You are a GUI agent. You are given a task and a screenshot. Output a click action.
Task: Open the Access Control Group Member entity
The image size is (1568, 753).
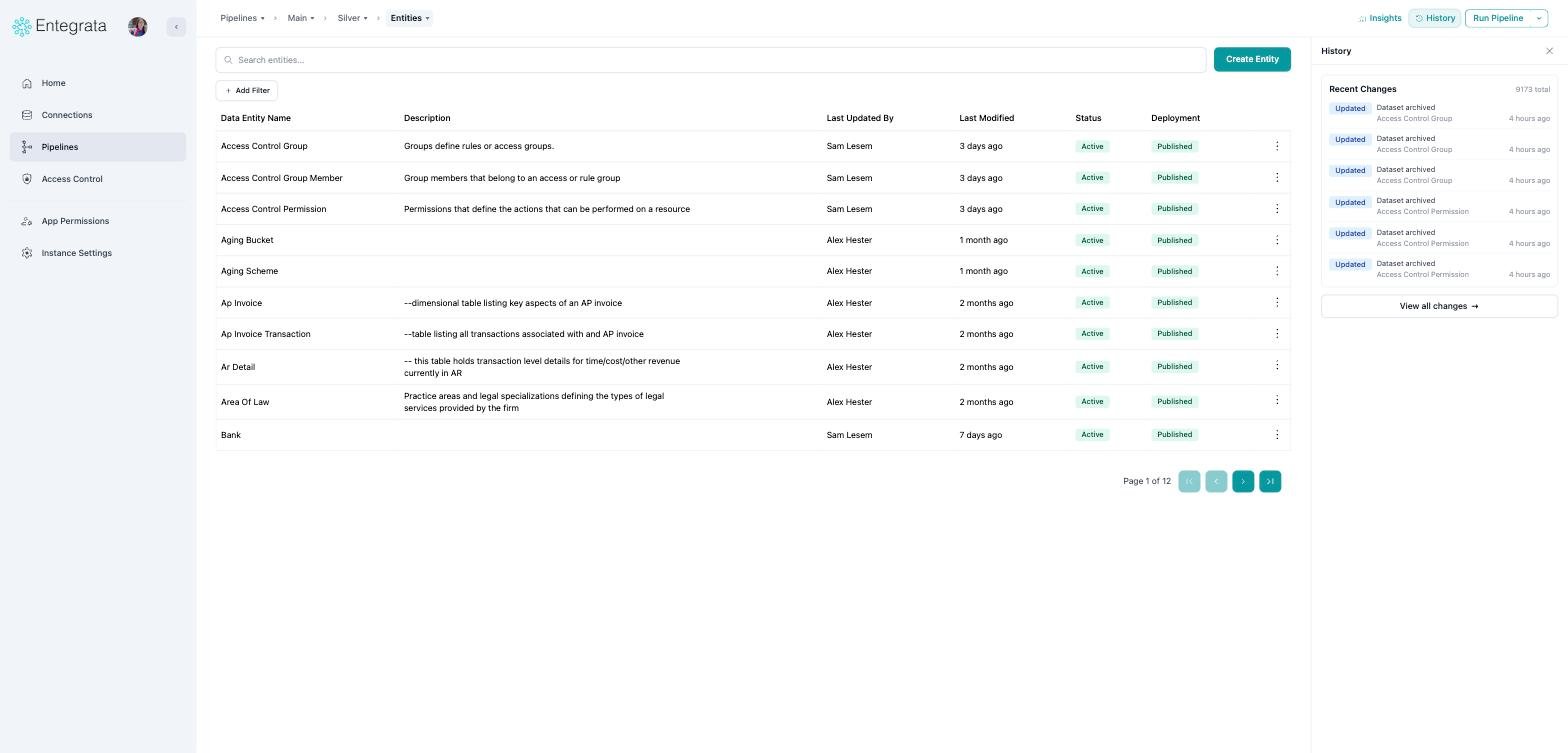coord(282,178)
